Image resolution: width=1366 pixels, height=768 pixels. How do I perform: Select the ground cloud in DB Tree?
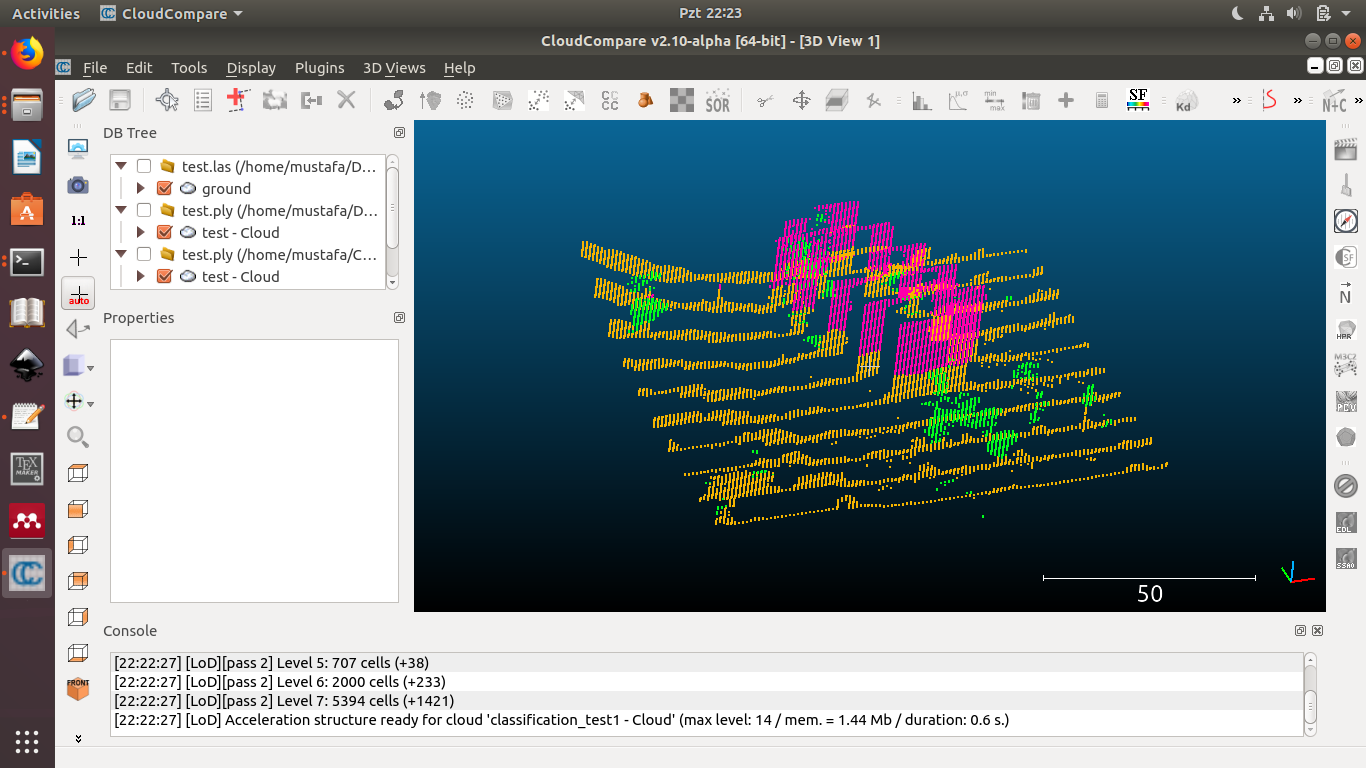point(226,189)
